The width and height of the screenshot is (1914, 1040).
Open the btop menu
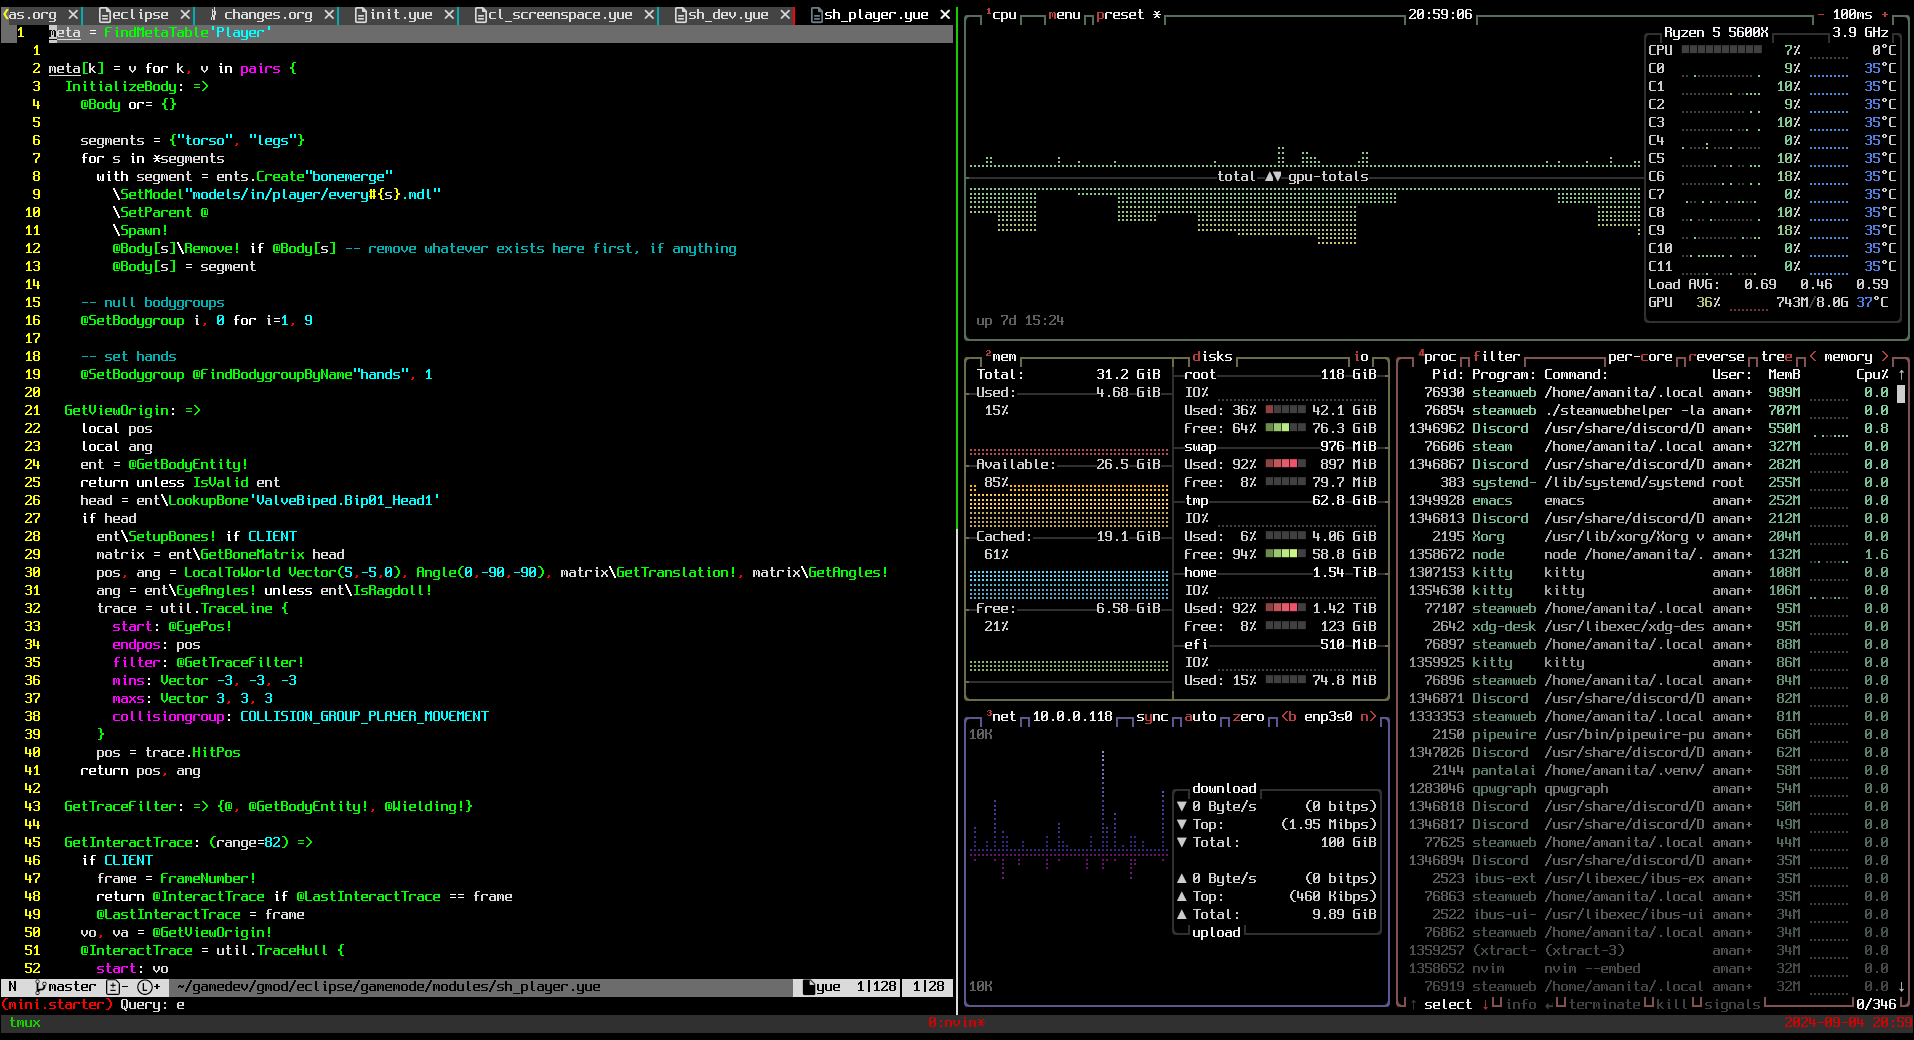[x=1063, y=14]
